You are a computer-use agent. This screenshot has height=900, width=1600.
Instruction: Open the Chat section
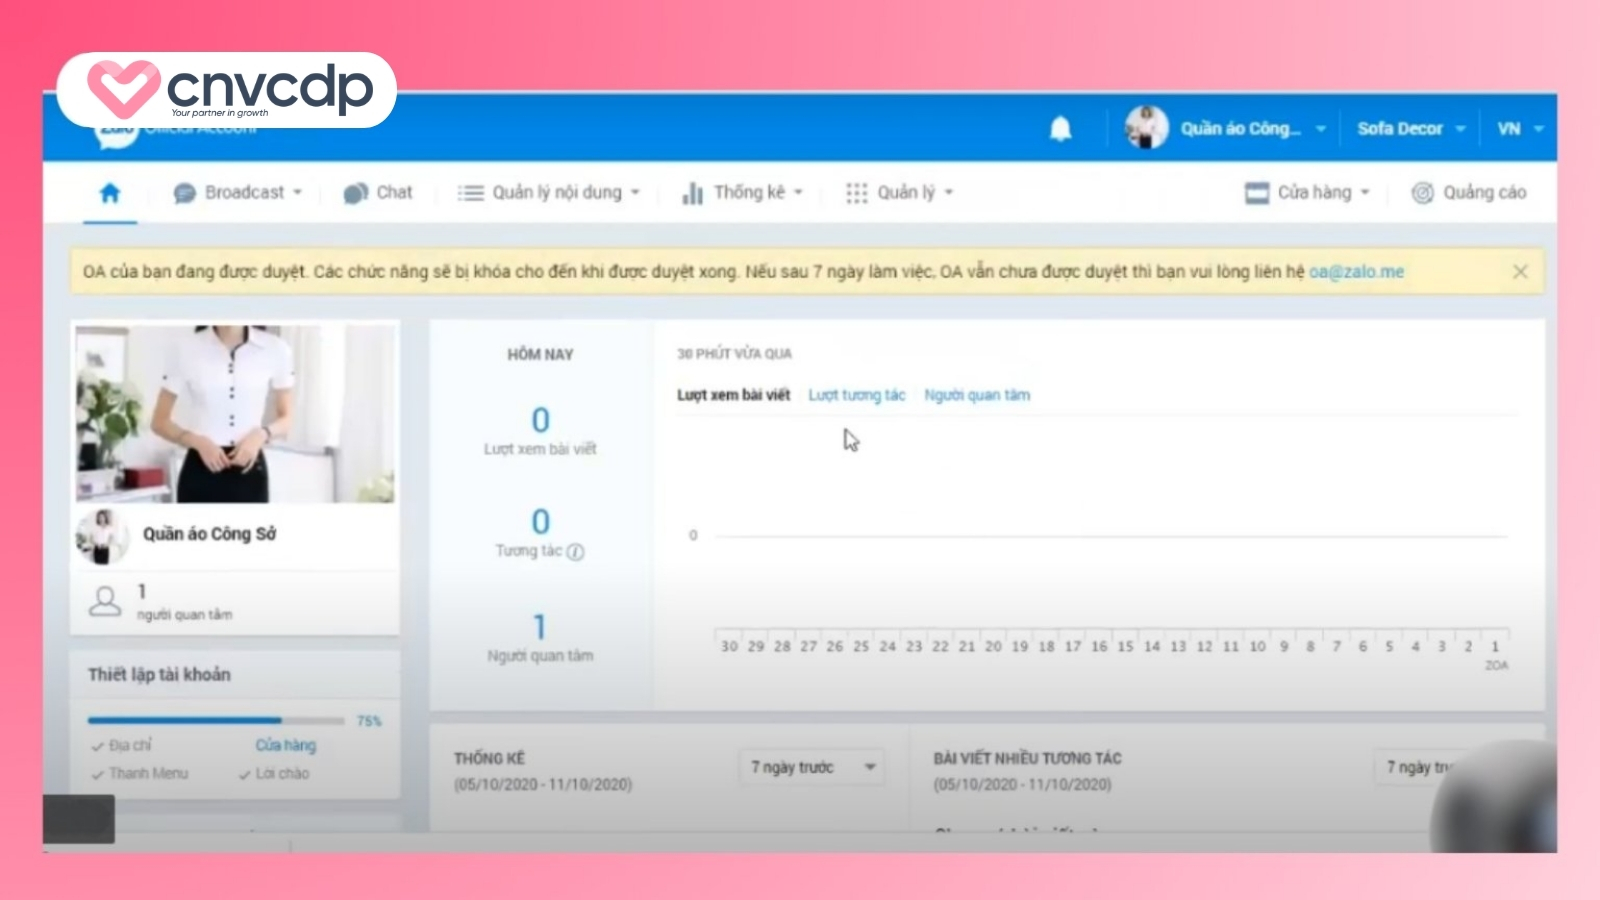[x=378, y=193]
